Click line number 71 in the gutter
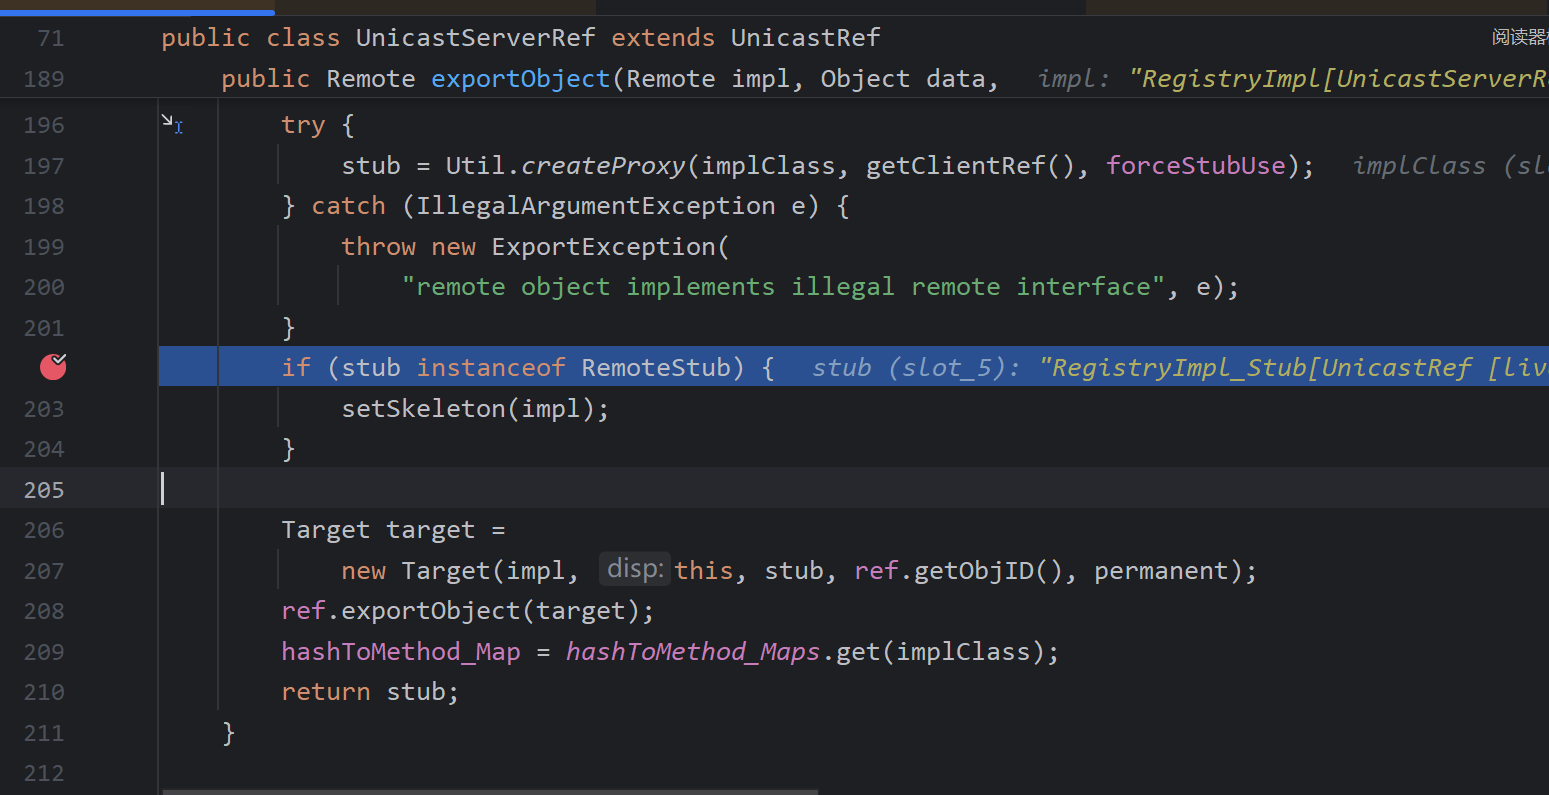 pos(50,39)
